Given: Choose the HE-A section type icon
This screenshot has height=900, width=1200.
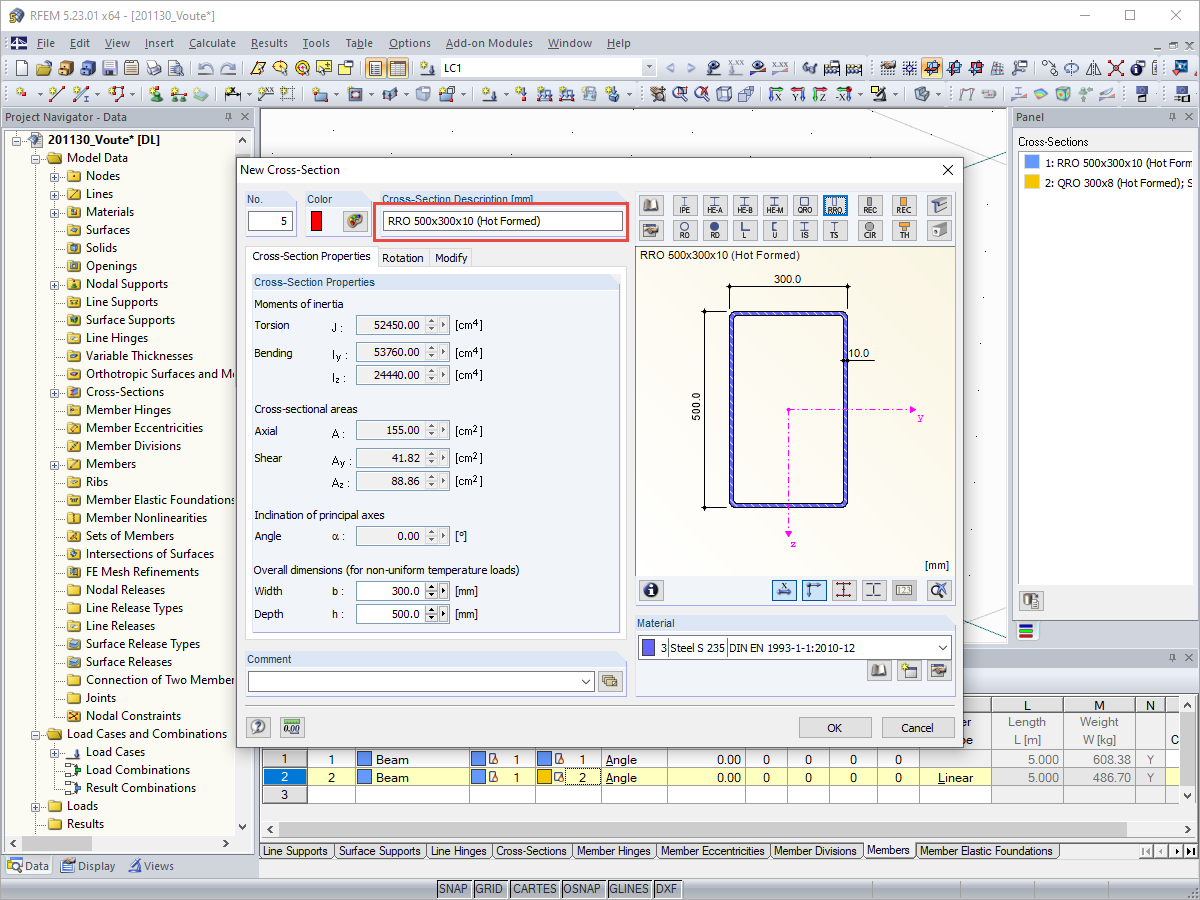Looking at the screenshot, I should (714, 205).
